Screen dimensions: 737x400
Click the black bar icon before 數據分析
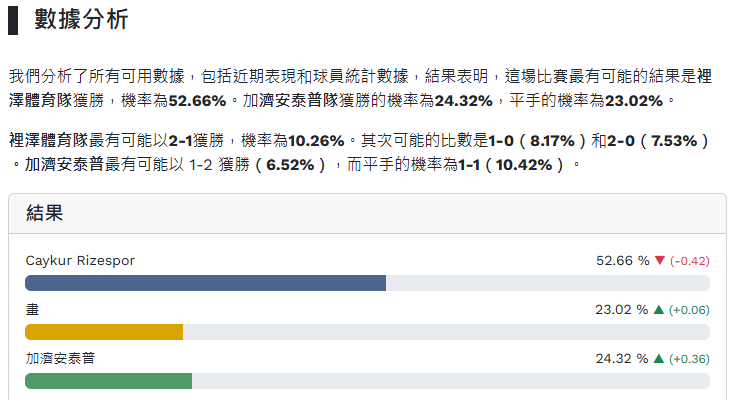[12, 19]
